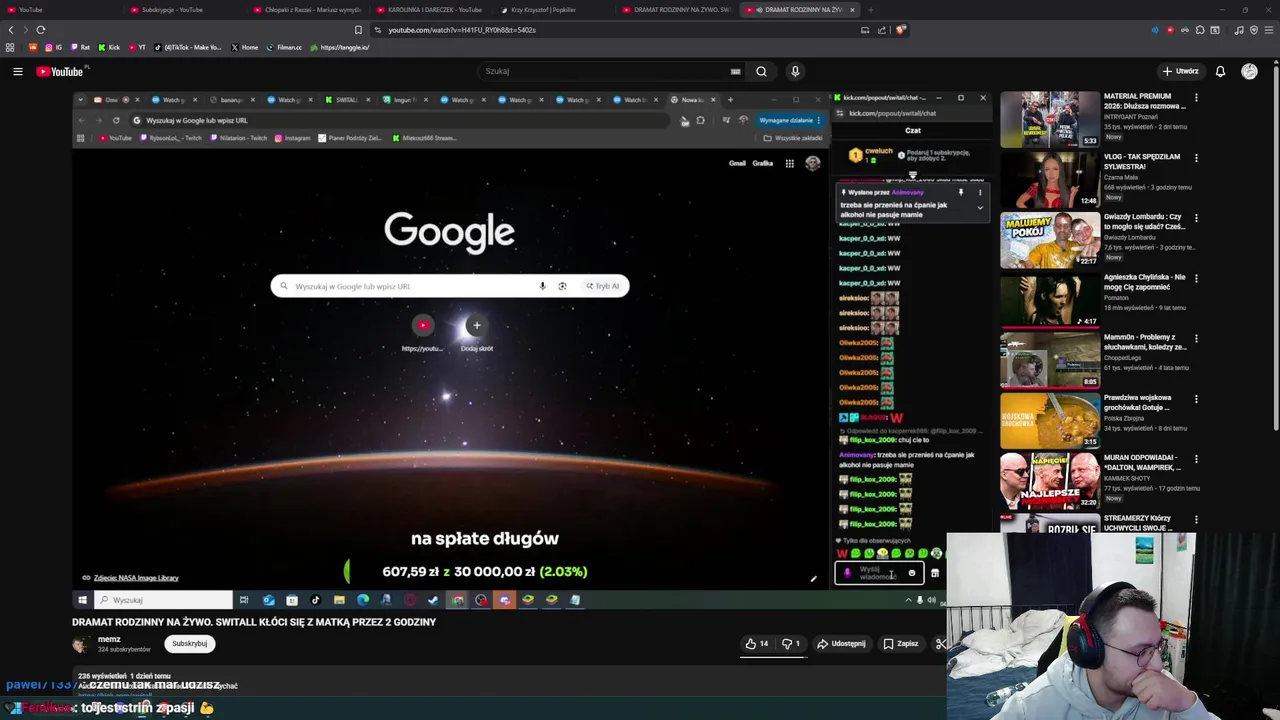Open options menu for wojskowa grochówka video
The width and height of the screenshot is (1280, 720).
pos(1196,398)
